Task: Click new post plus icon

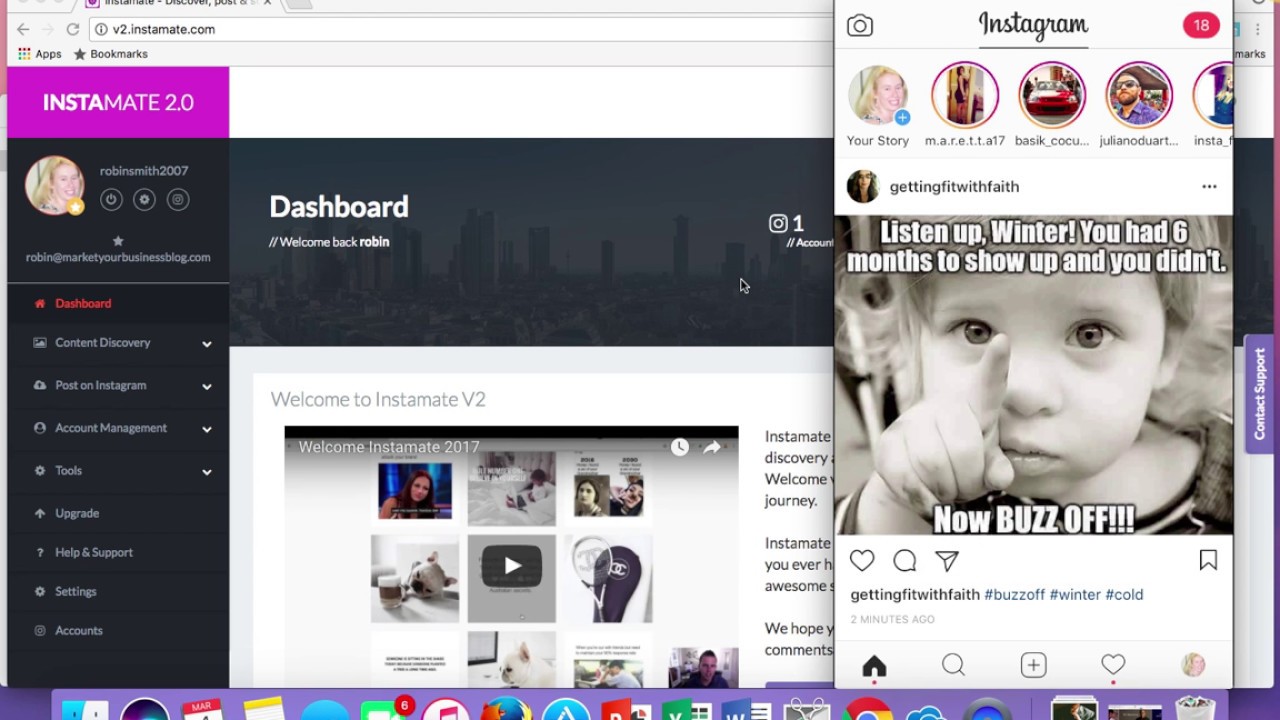Action: pyautogui.click(x=1033, y=665)
